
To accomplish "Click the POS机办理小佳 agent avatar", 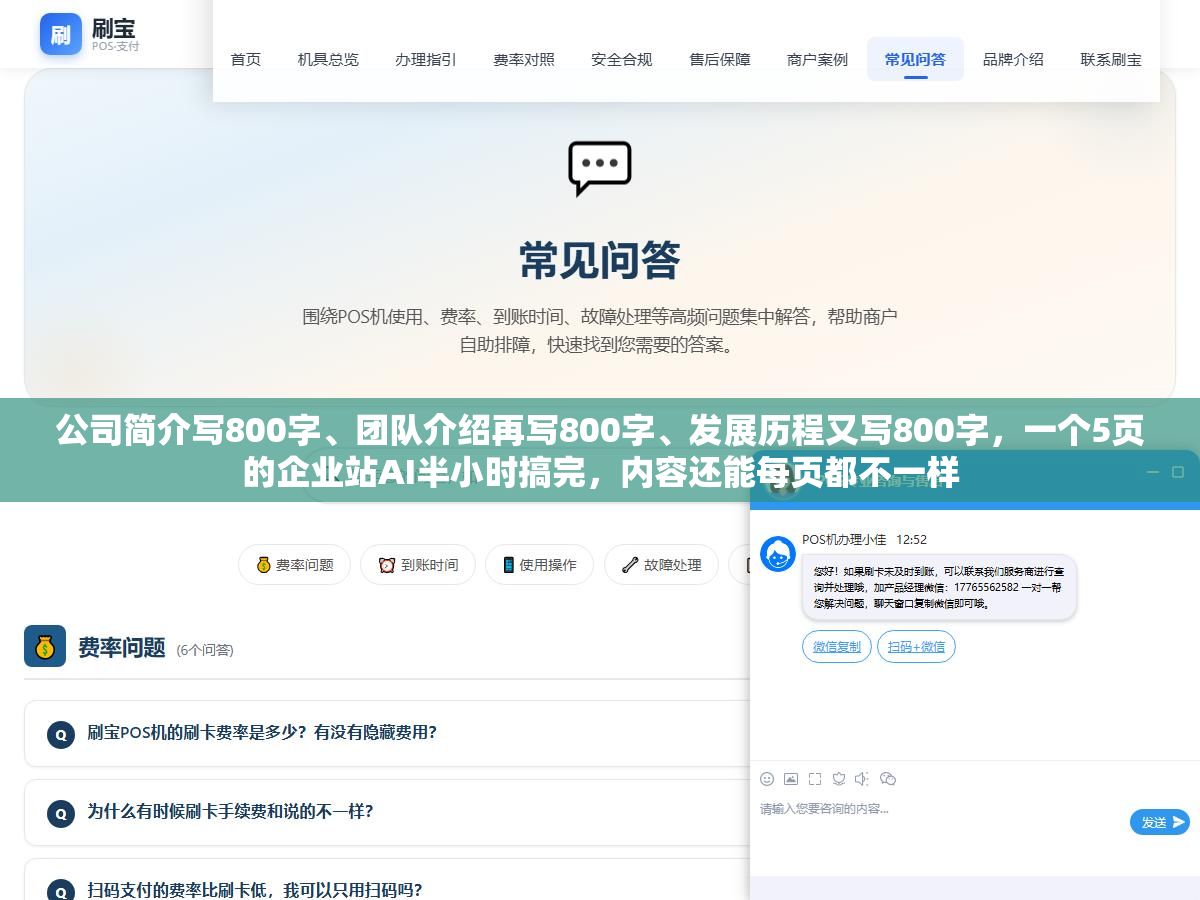I will click(x=778, y=554).
